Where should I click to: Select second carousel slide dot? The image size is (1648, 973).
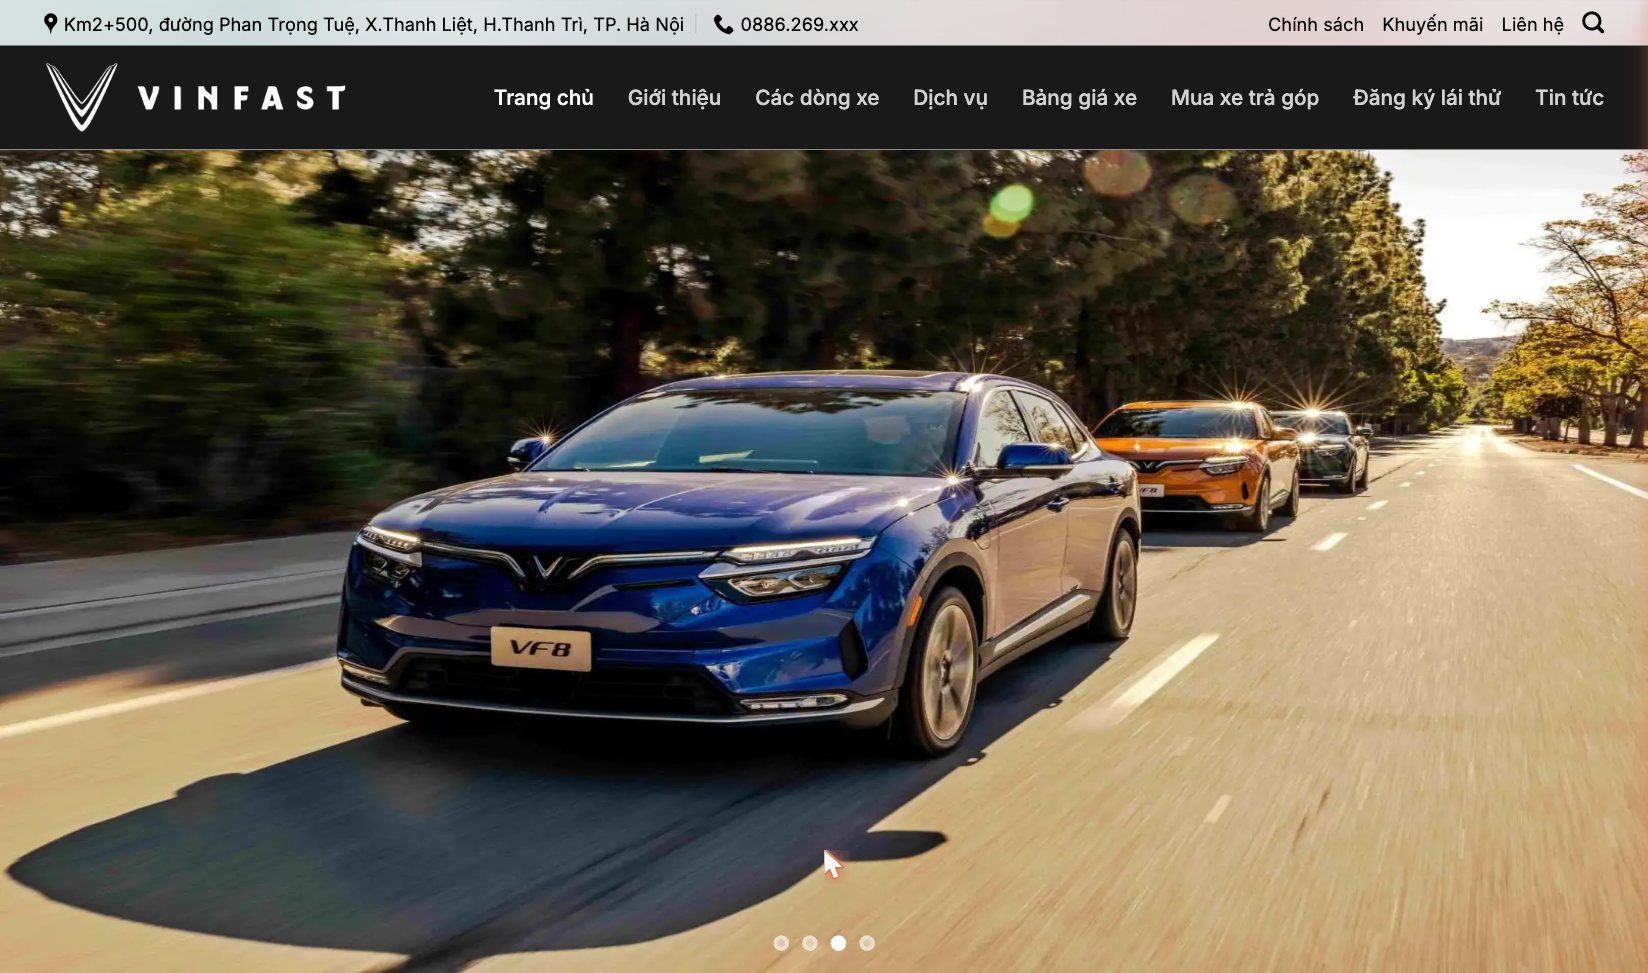(810, 943)
